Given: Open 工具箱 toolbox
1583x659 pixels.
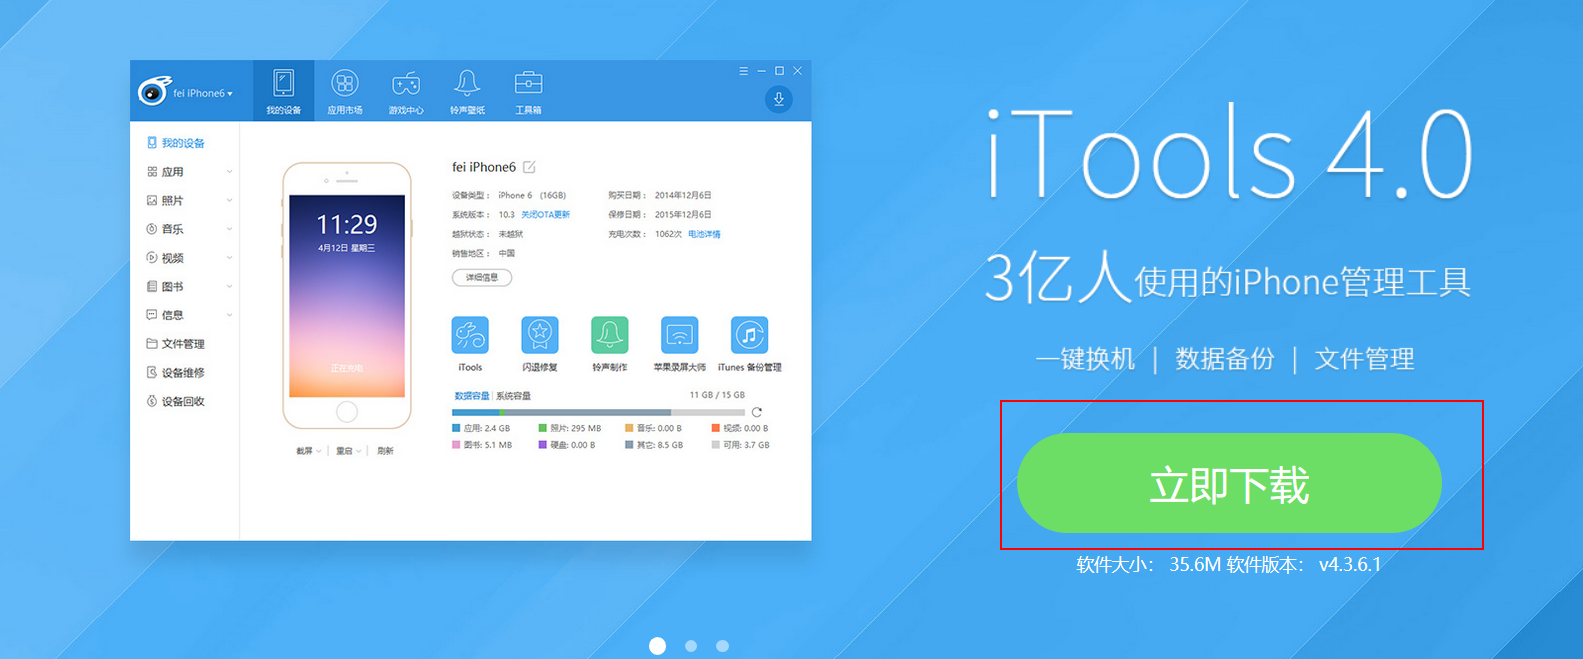Looking at the screenshot, I should 528,91.
